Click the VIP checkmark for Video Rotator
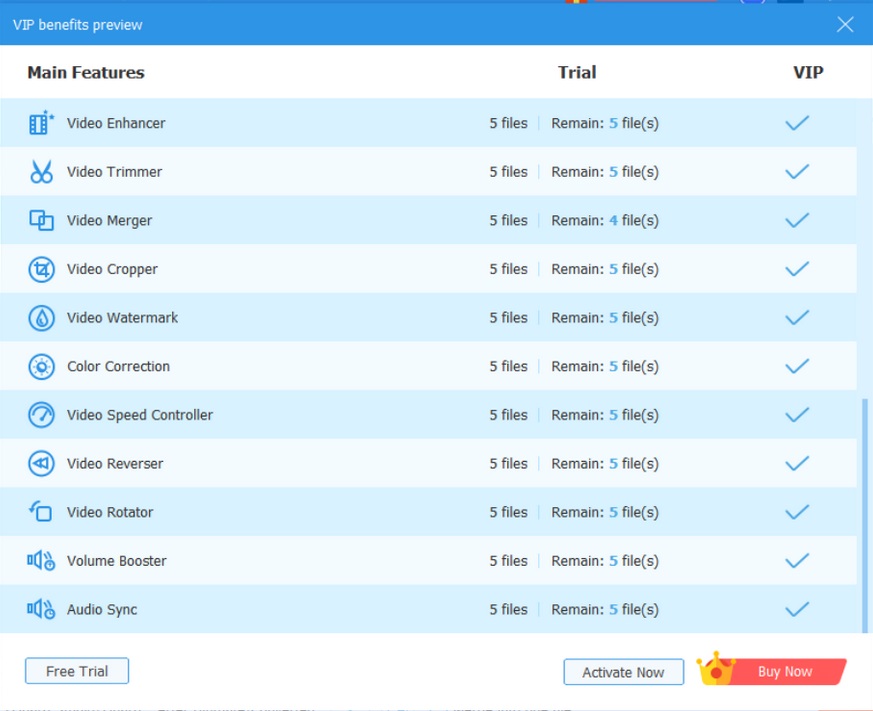Screen dimensions: 873x711 797,512
